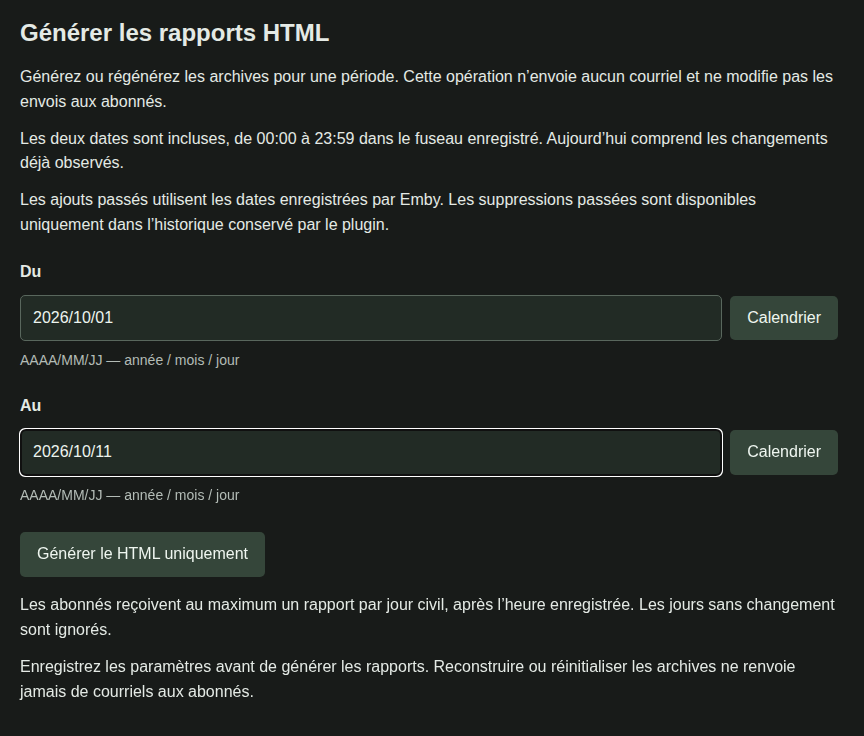The image size is (864, 736).
Task: Click paragraph starting Générez ou régénérez les archives
Action: pos(426,89)
